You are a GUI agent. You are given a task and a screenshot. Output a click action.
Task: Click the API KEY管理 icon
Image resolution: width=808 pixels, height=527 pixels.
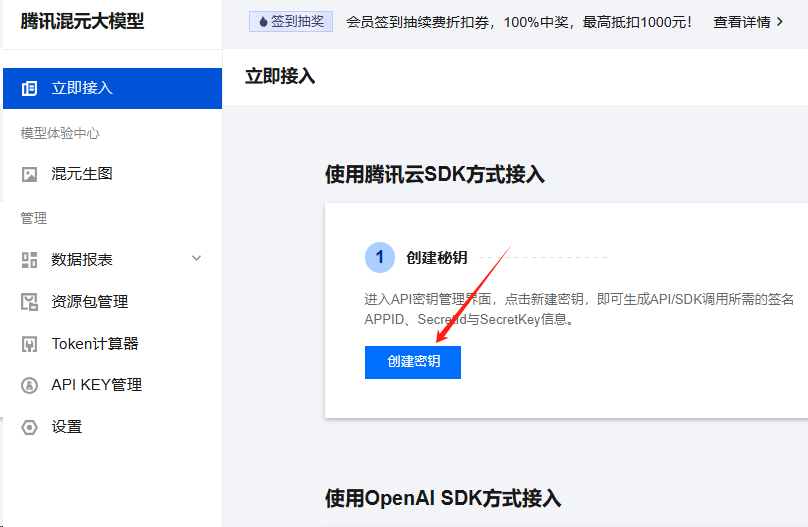pyautogui.click(x=29, y=385)
